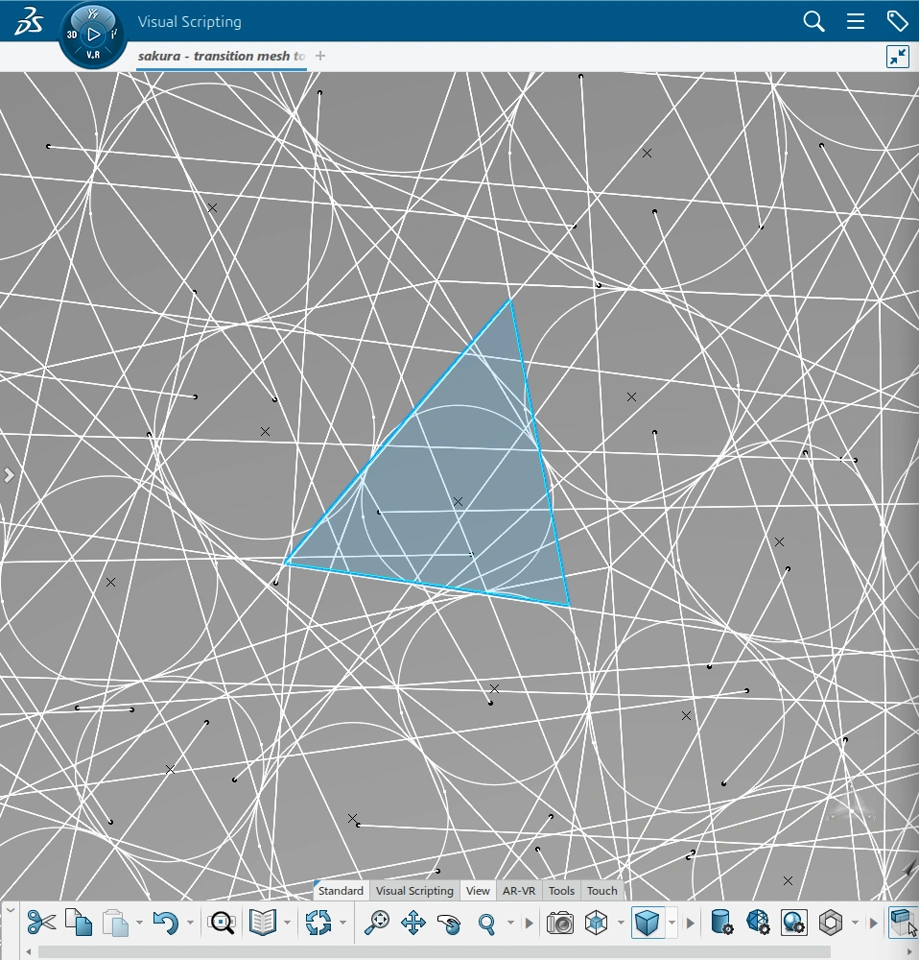The height and width of the screenshot is (960, 919).
Task: Click the layered box icon in toolbar's last slot
Action: (x=903, y=922)
